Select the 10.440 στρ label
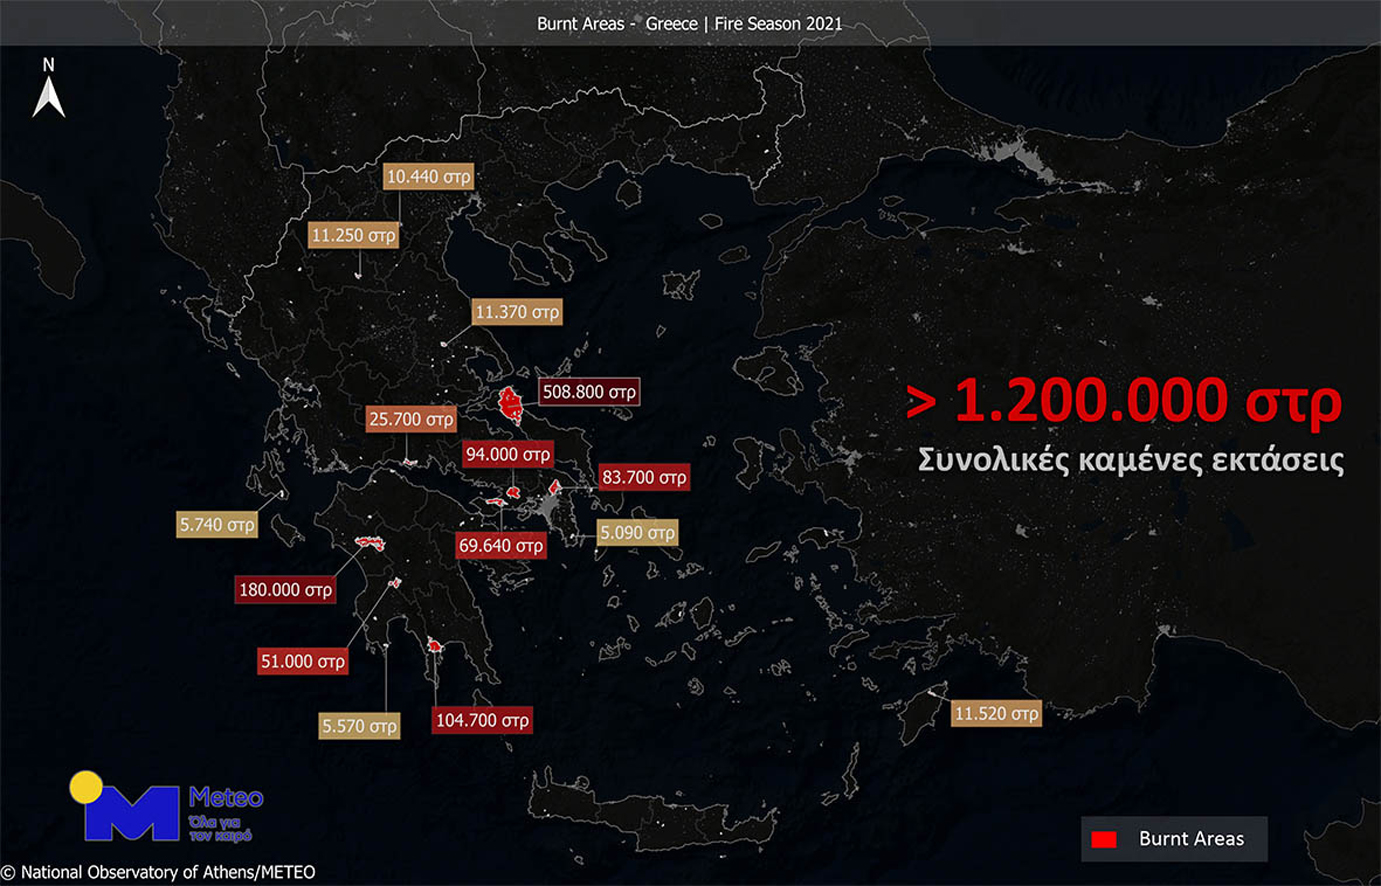Image resolution: width=1381 pixels, height=886 pixels. tap(428, 176)
